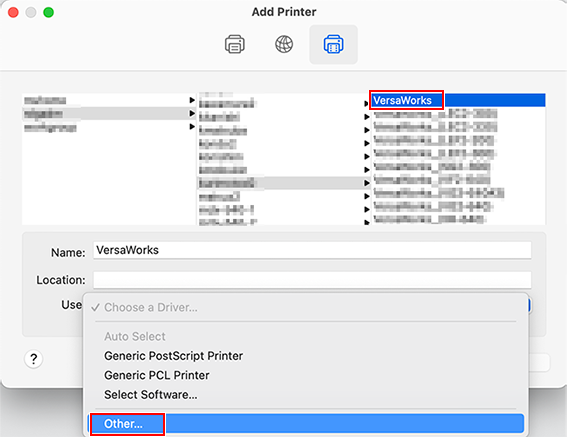Click the question mark help button
This screenshot has height=437, width=567.
(33, 359)
